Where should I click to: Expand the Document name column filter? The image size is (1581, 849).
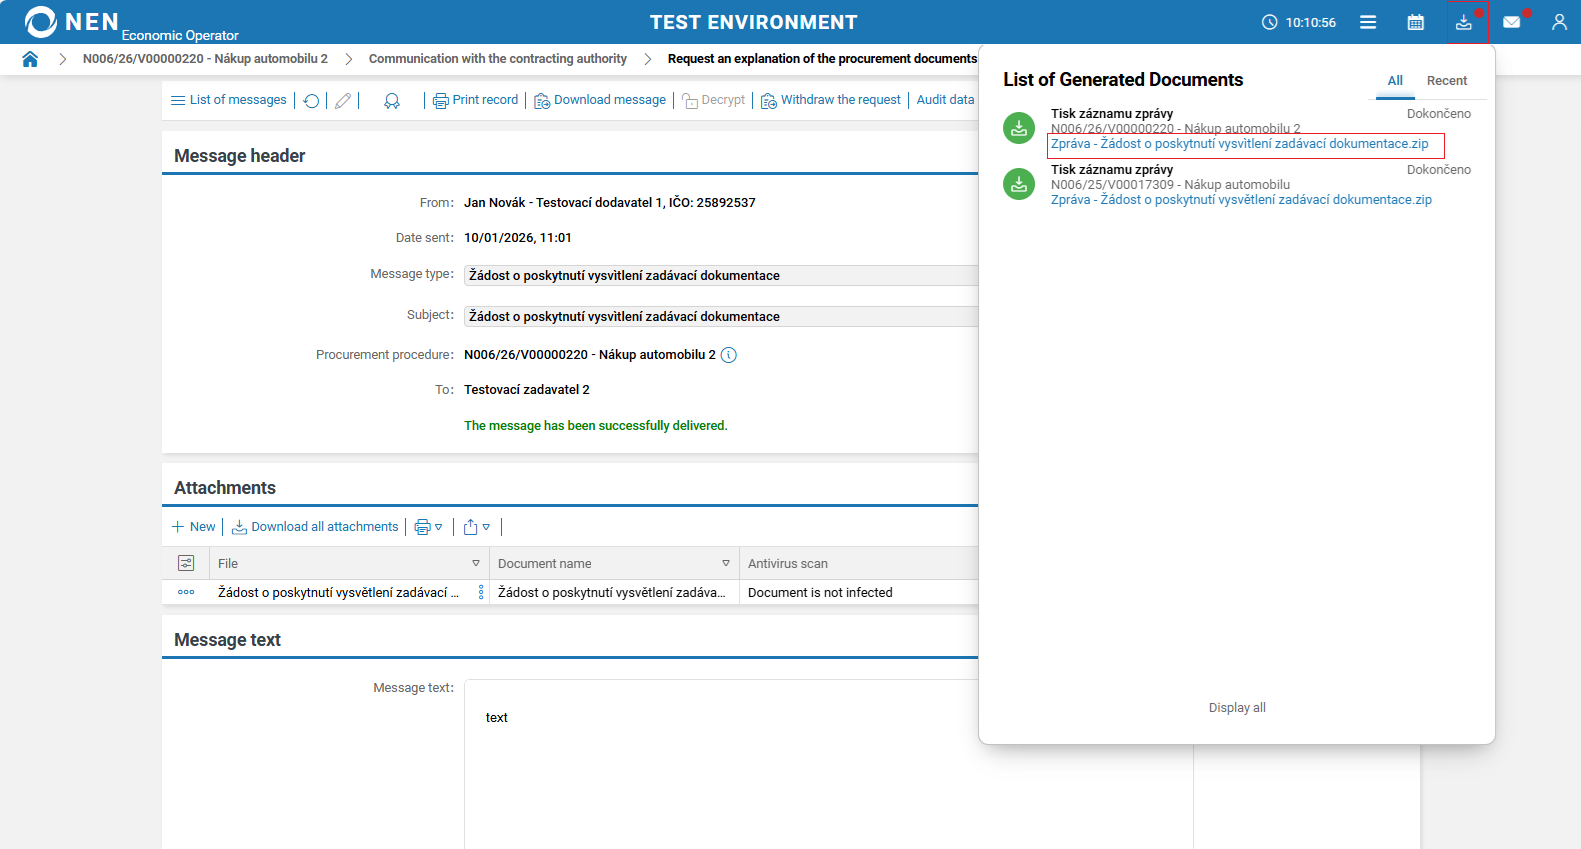point(726,563)
